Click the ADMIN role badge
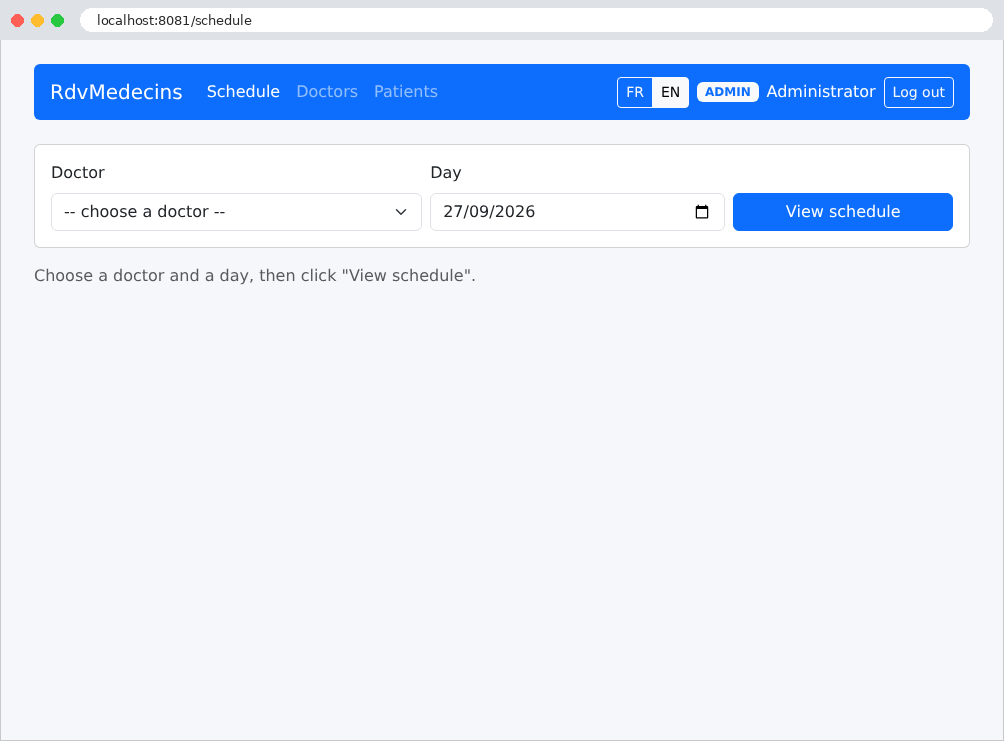 click(727, 92)
